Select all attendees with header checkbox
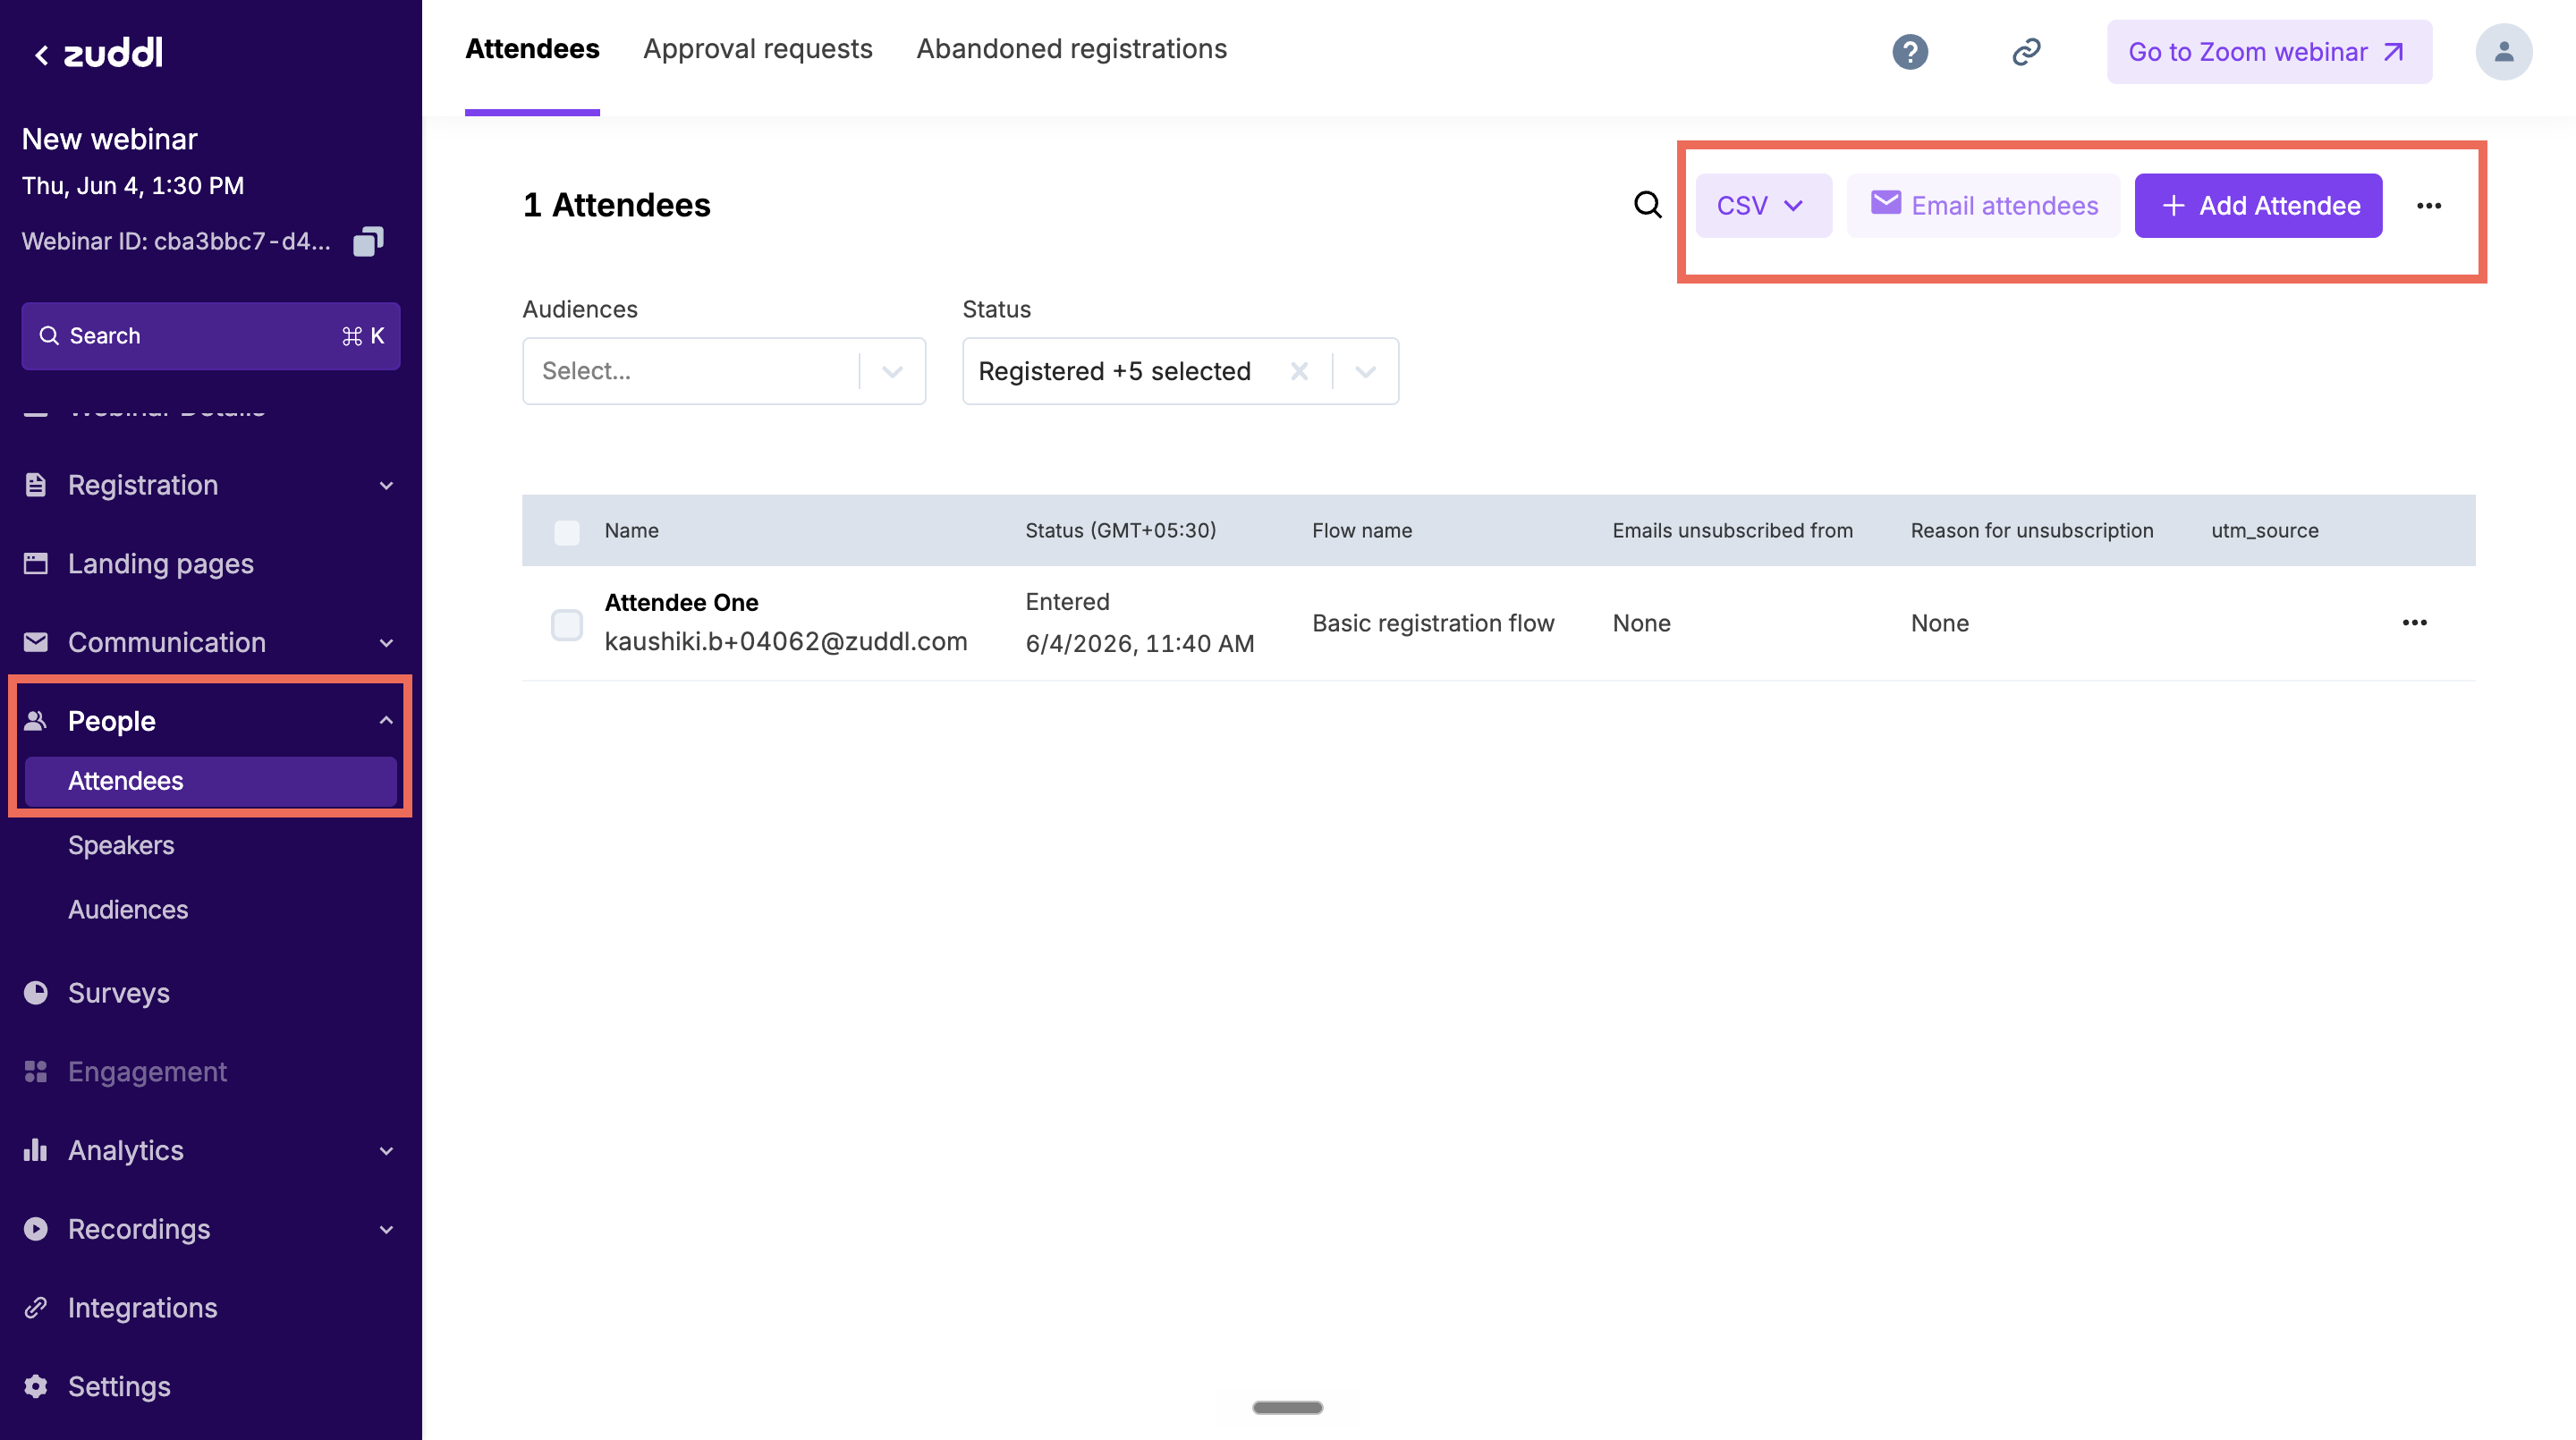This screenshot has width=2576, height=1440. pyautogui.click(x=567, y=531)
